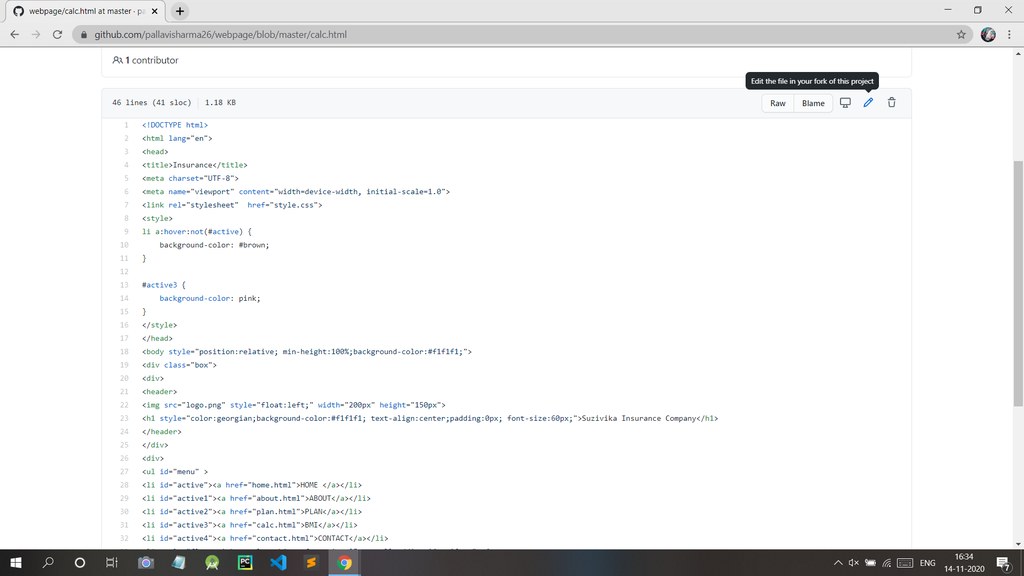
Task: Click the '46 lines (41 sloc)' text
Action: tap(152, 103)
